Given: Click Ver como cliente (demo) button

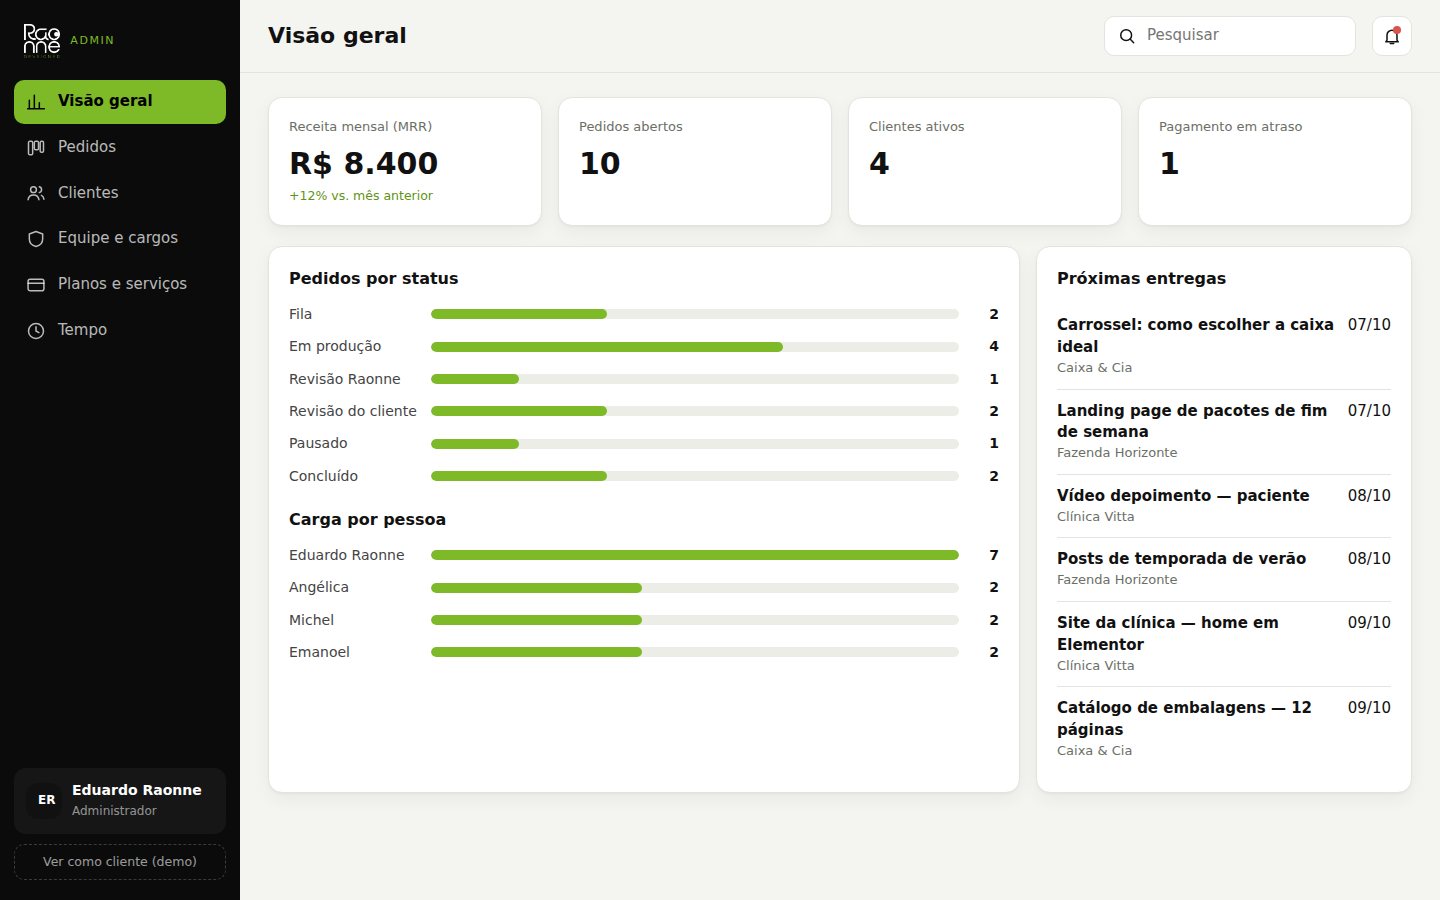Looking at the screenshot, I should [120, 861].
